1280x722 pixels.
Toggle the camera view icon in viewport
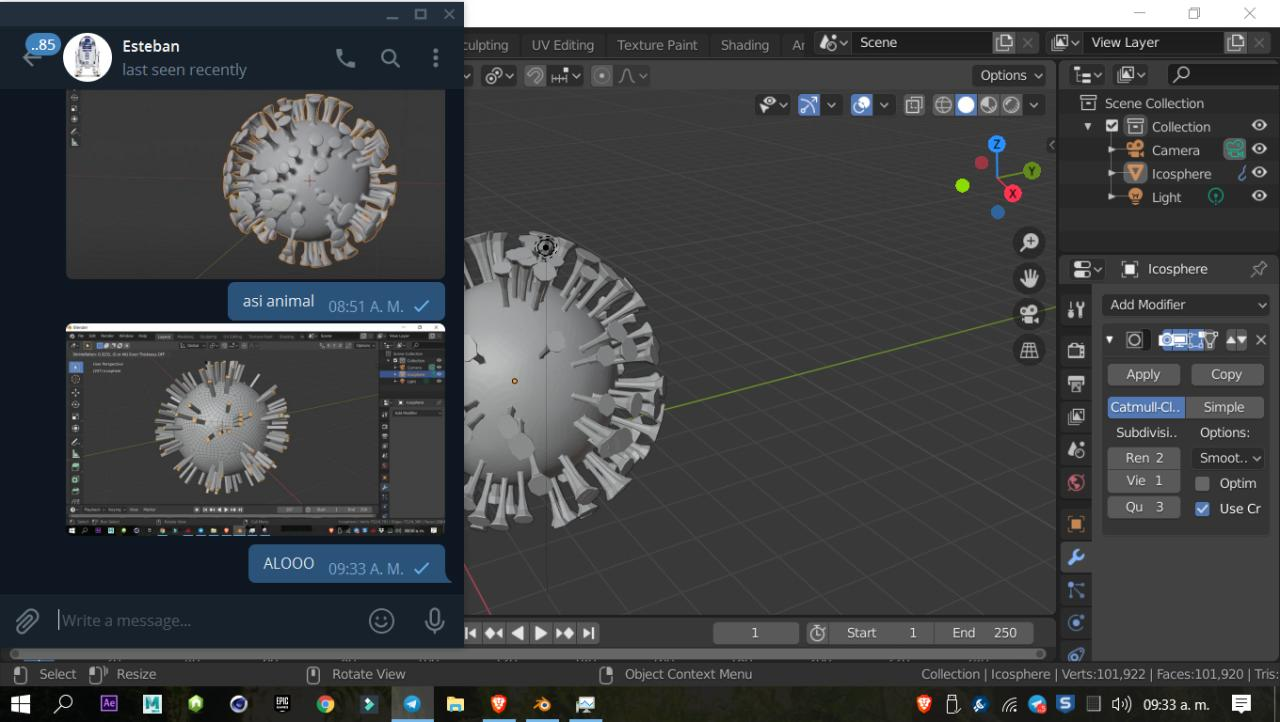(1028, 314)
